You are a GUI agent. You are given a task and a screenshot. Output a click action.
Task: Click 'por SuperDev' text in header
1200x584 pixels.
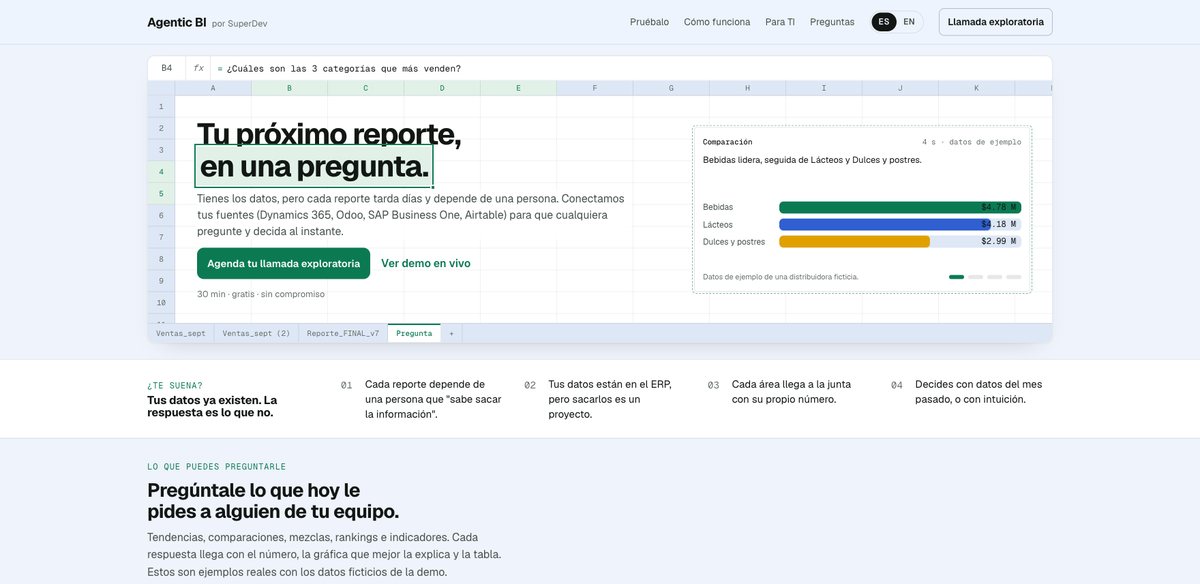point(240,23)
